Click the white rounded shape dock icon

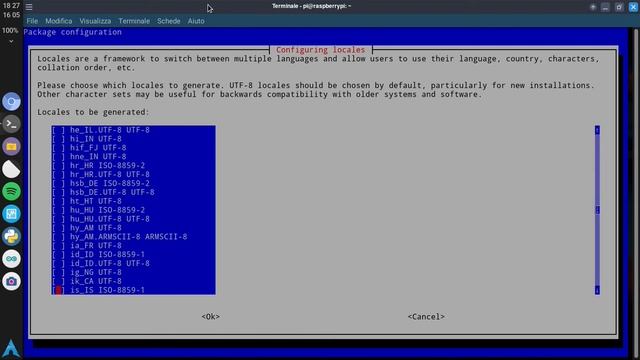11,169
